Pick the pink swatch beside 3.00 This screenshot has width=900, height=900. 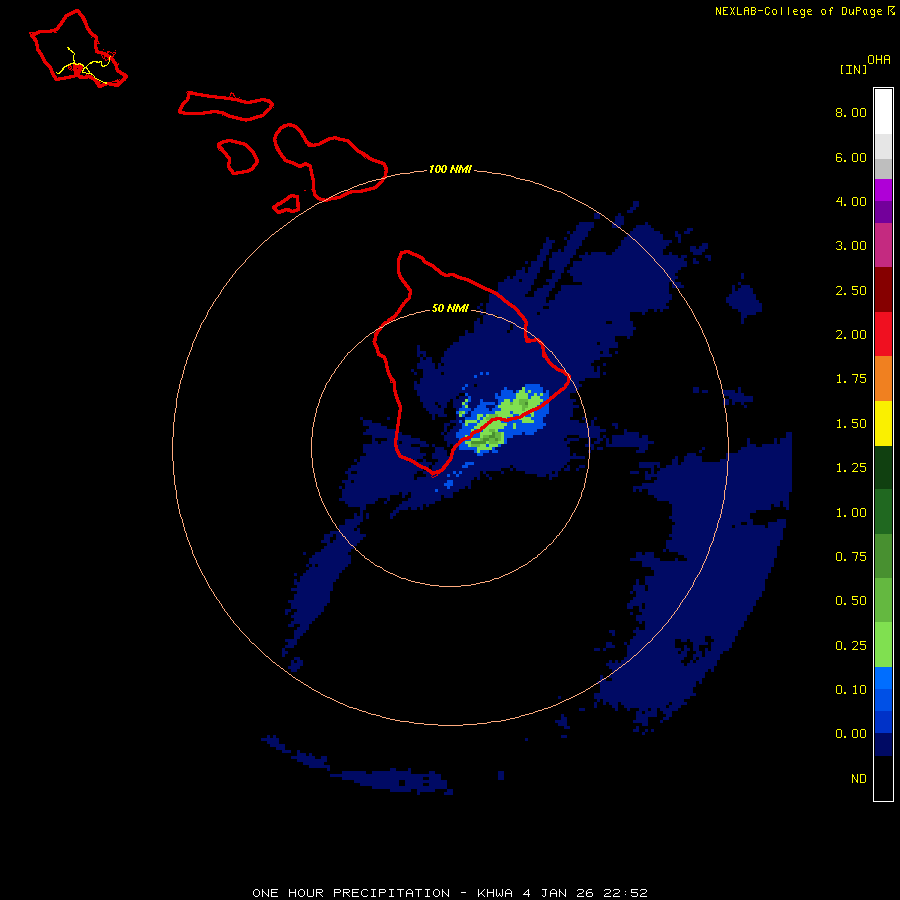pyautogui.click(x=883, y=246)
